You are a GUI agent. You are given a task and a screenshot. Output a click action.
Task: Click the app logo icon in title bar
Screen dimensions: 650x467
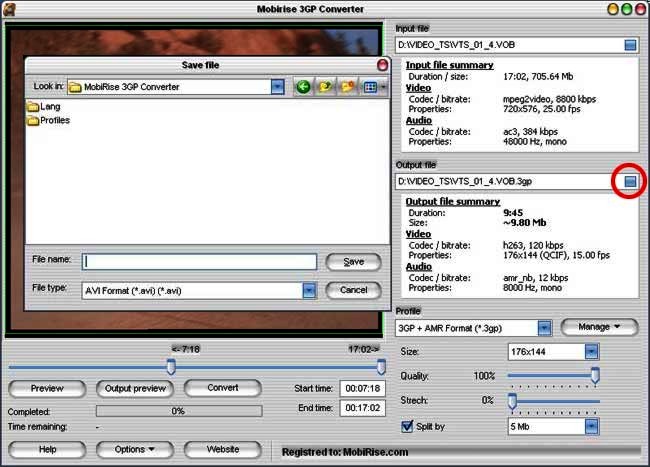tap(9, 9)
